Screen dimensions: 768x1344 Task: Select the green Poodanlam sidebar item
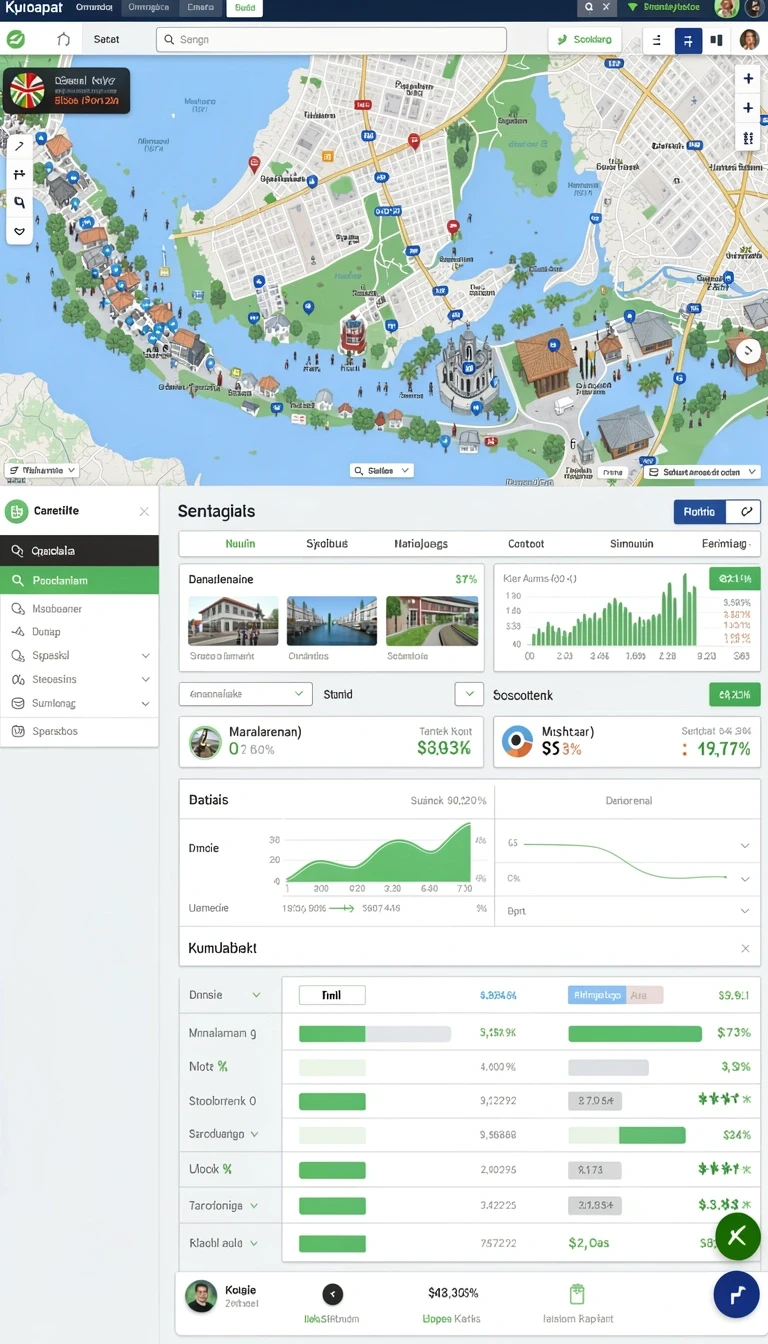pos(79,580)
